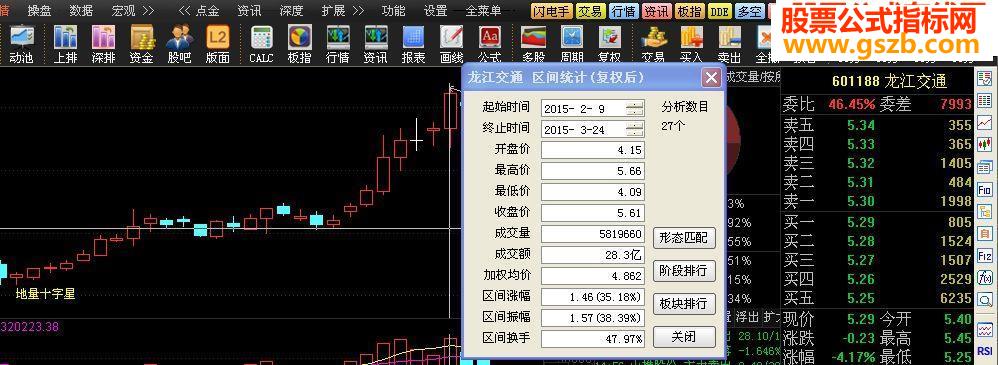Click the blue 行情 quick button

tap(624, 11)
